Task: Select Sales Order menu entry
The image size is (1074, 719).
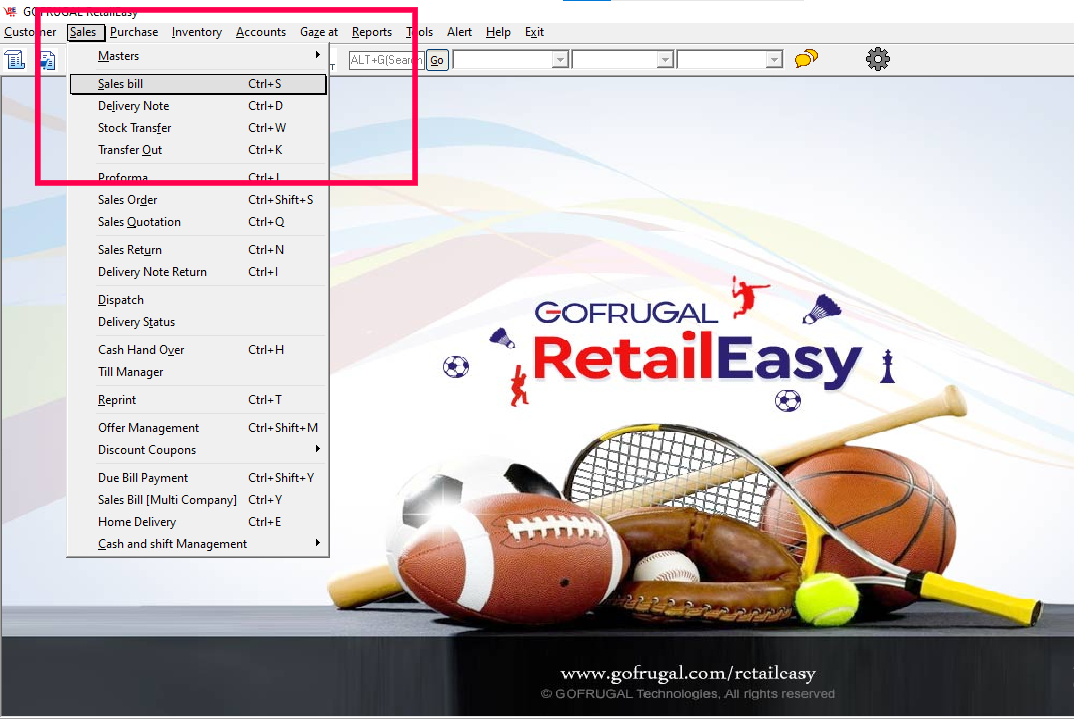Action: [x=198, y=200]
